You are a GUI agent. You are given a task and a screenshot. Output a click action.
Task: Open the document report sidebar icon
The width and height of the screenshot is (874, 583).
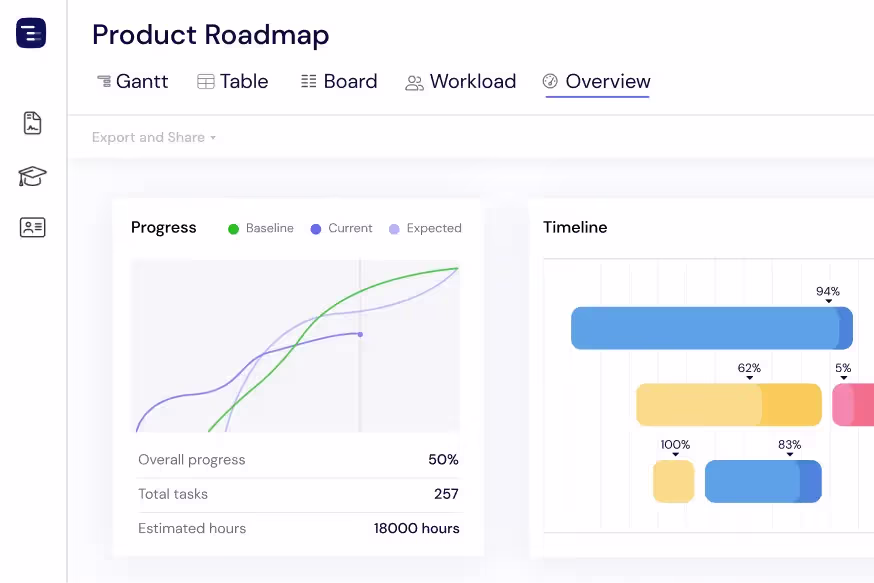(32, 123)
